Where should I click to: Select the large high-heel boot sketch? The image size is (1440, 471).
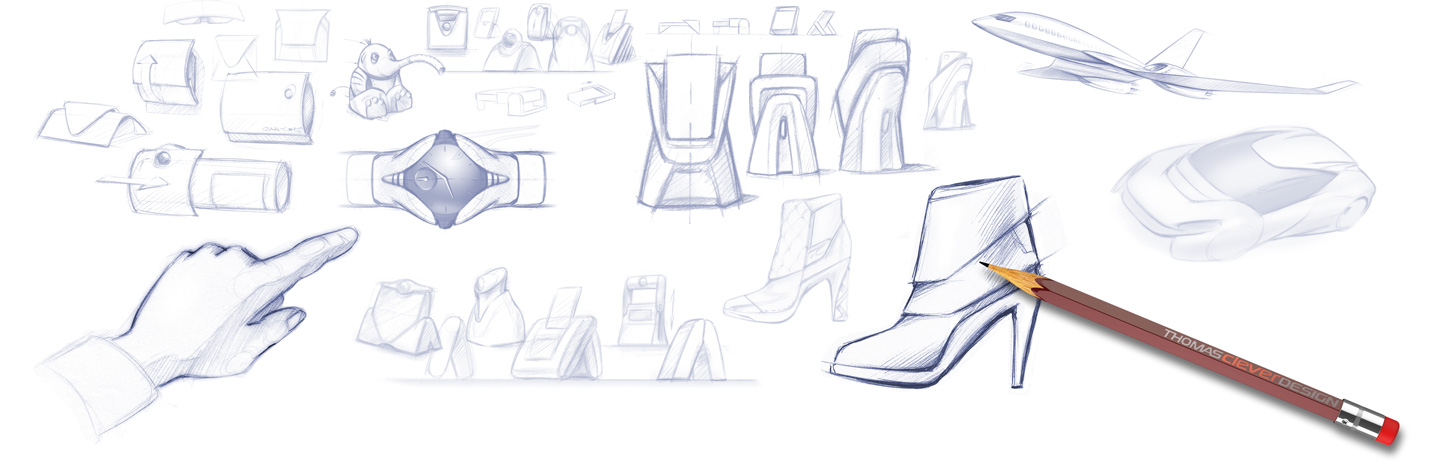(x=936, y=282)
